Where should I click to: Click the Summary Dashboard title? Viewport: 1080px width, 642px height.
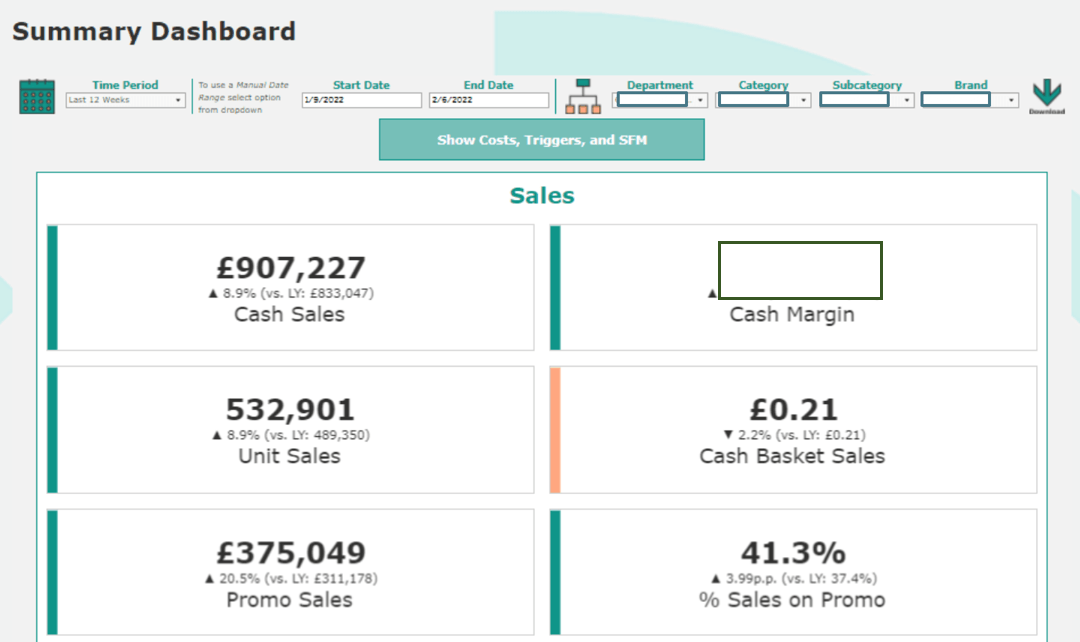point(154,32)
